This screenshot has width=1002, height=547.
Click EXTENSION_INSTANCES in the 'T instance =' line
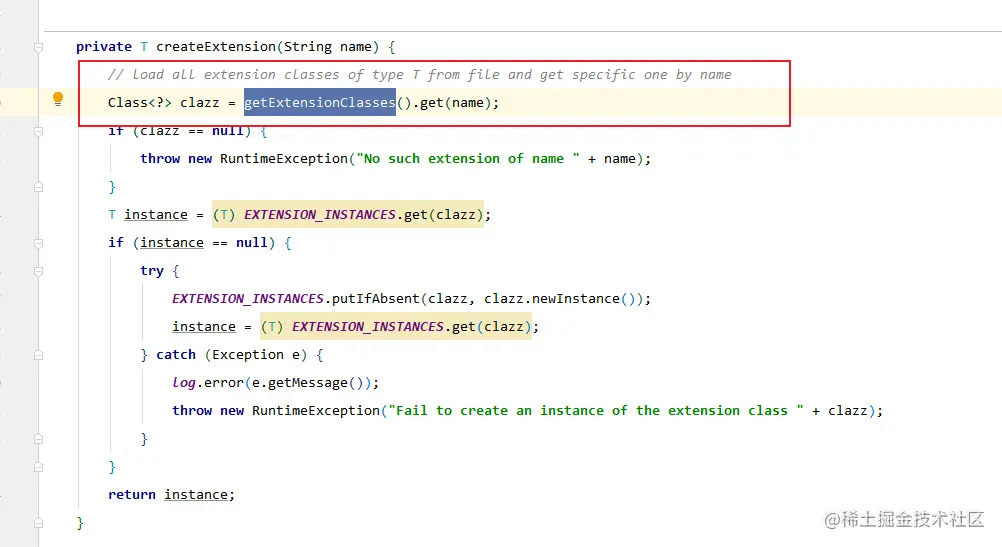[320, 215]
